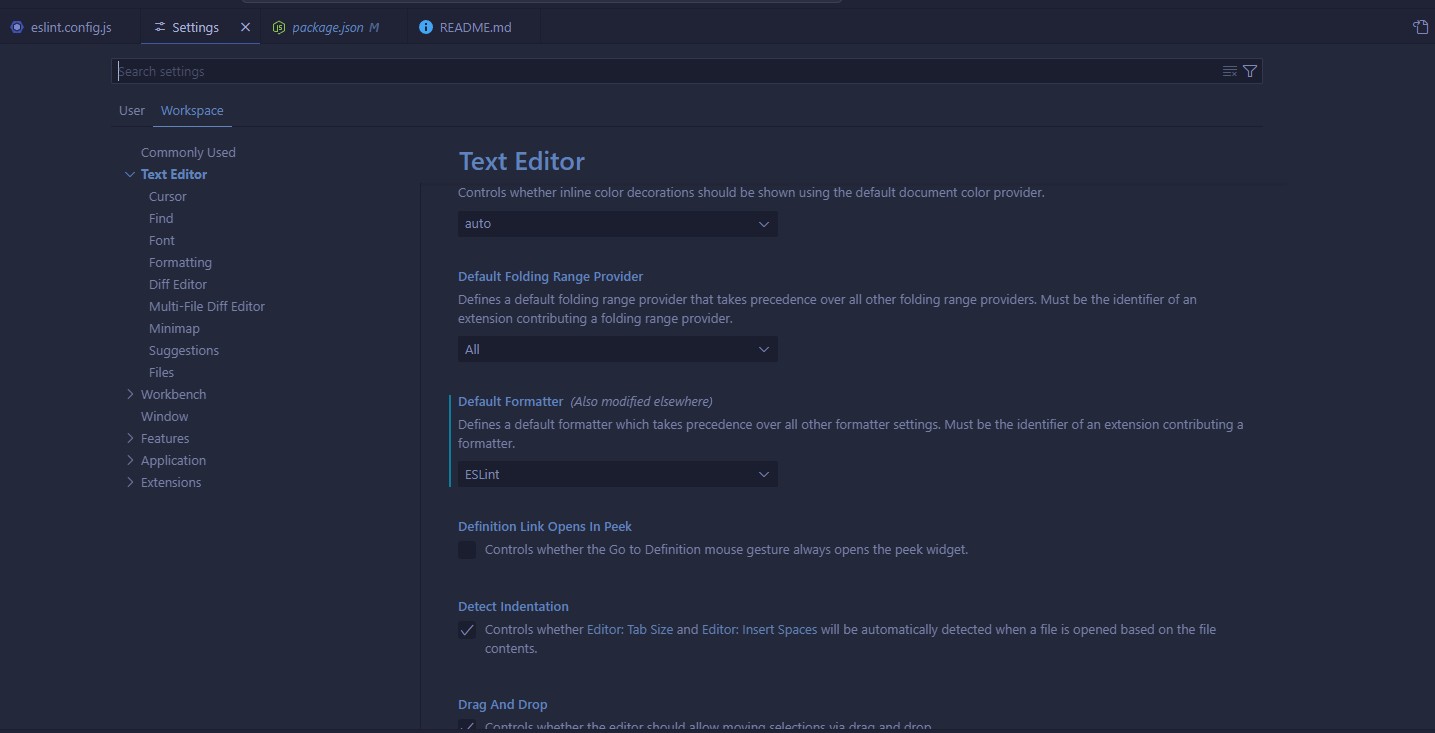Collapse the Text Editor tree section
1435x733 pixels.
[130, 174]
